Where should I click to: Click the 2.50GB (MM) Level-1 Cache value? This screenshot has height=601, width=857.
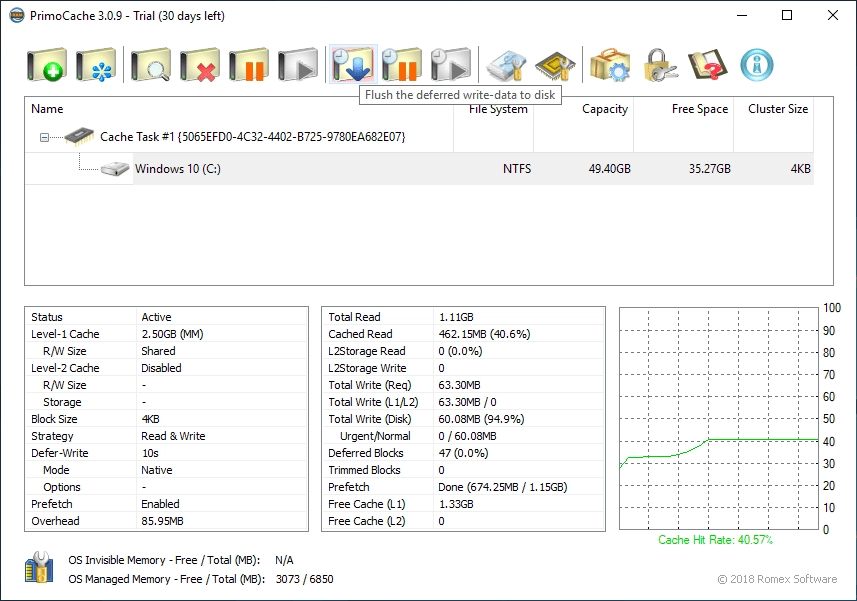(x=172, y=334)
